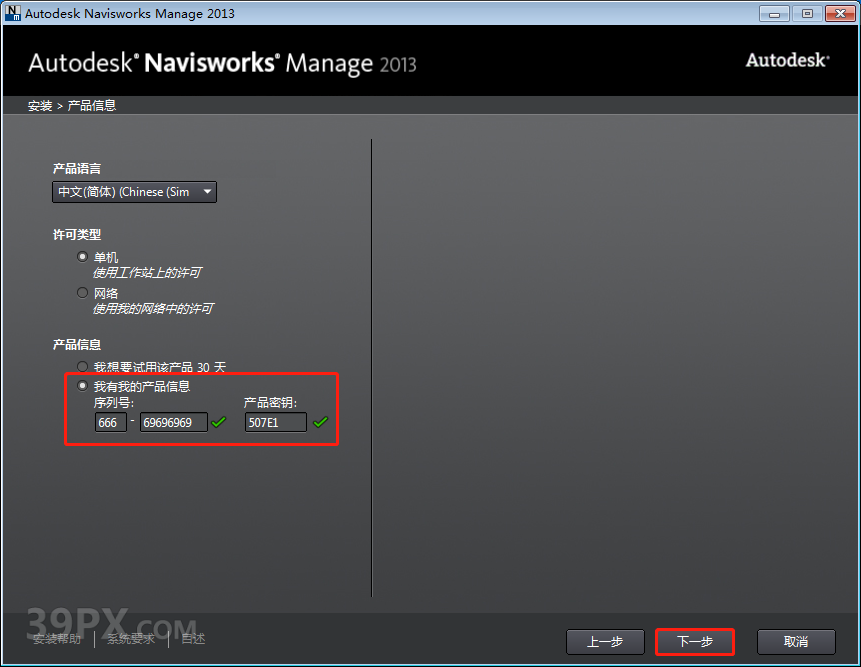Click the serial number field showing 666

tap(110, 422)
